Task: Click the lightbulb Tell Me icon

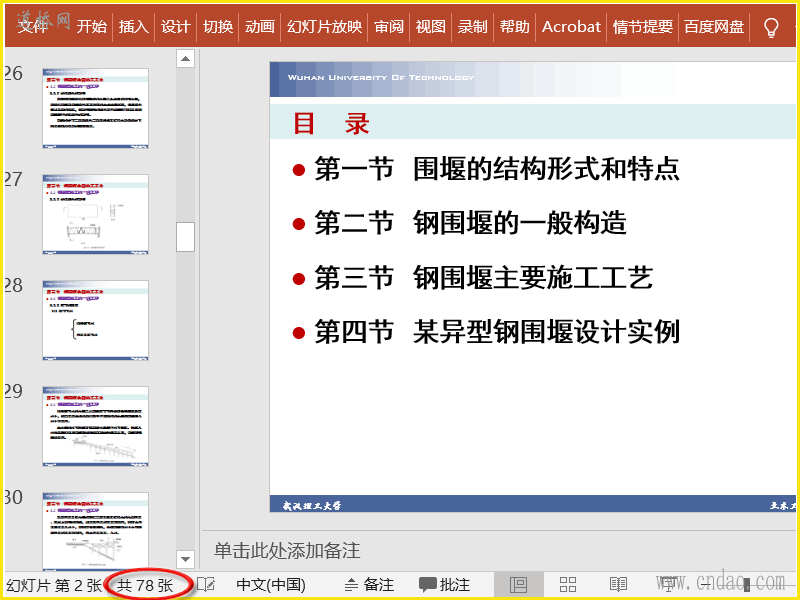Action: (x=771, y=28)
